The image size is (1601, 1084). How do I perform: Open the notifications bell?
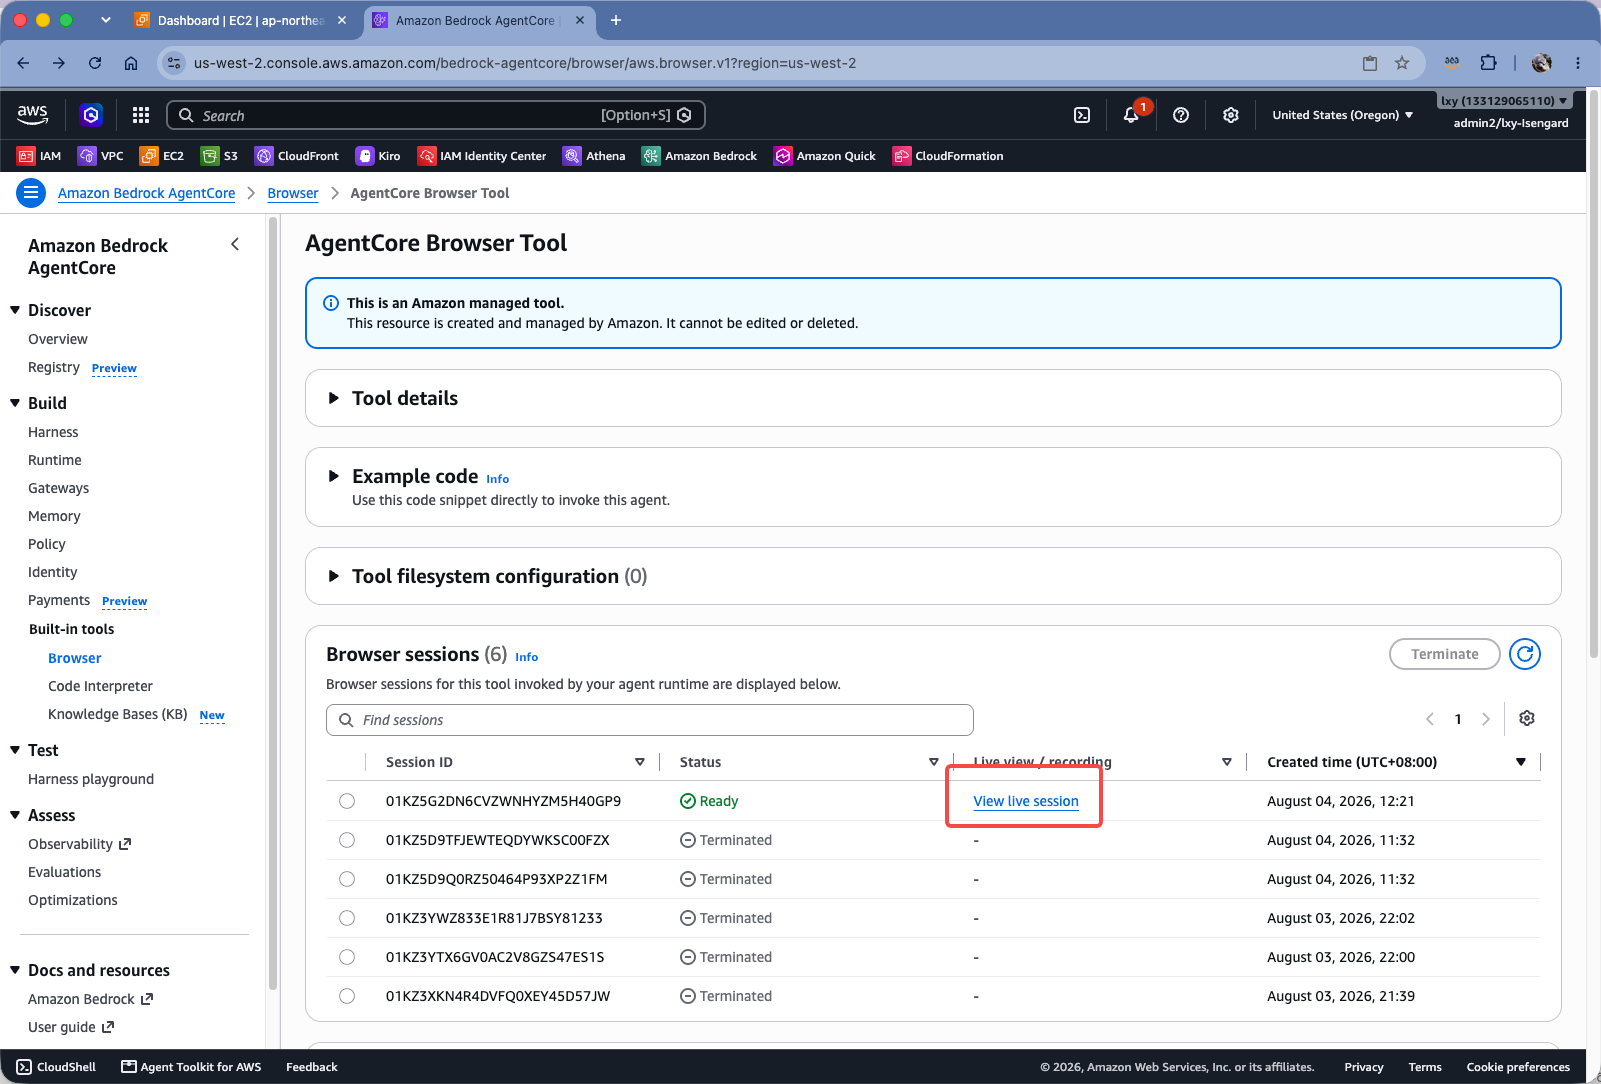click(x=1131, y=115)
